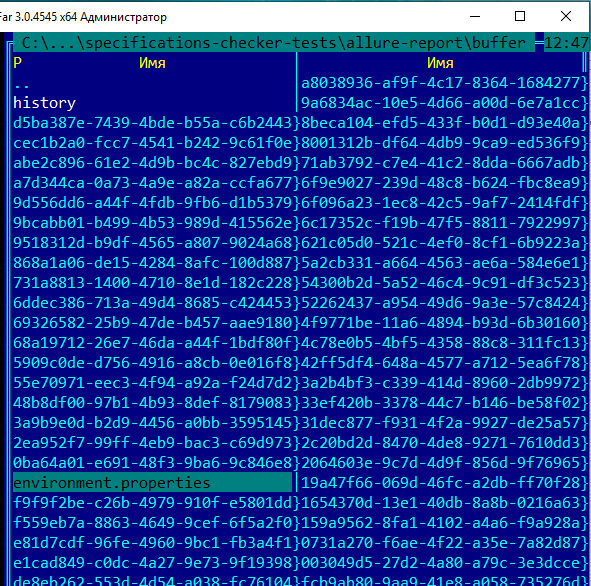Select file a7d344ca-0a73-4a9e-a82a-ccfa677

pyautogui.click(x=152, y=183)
